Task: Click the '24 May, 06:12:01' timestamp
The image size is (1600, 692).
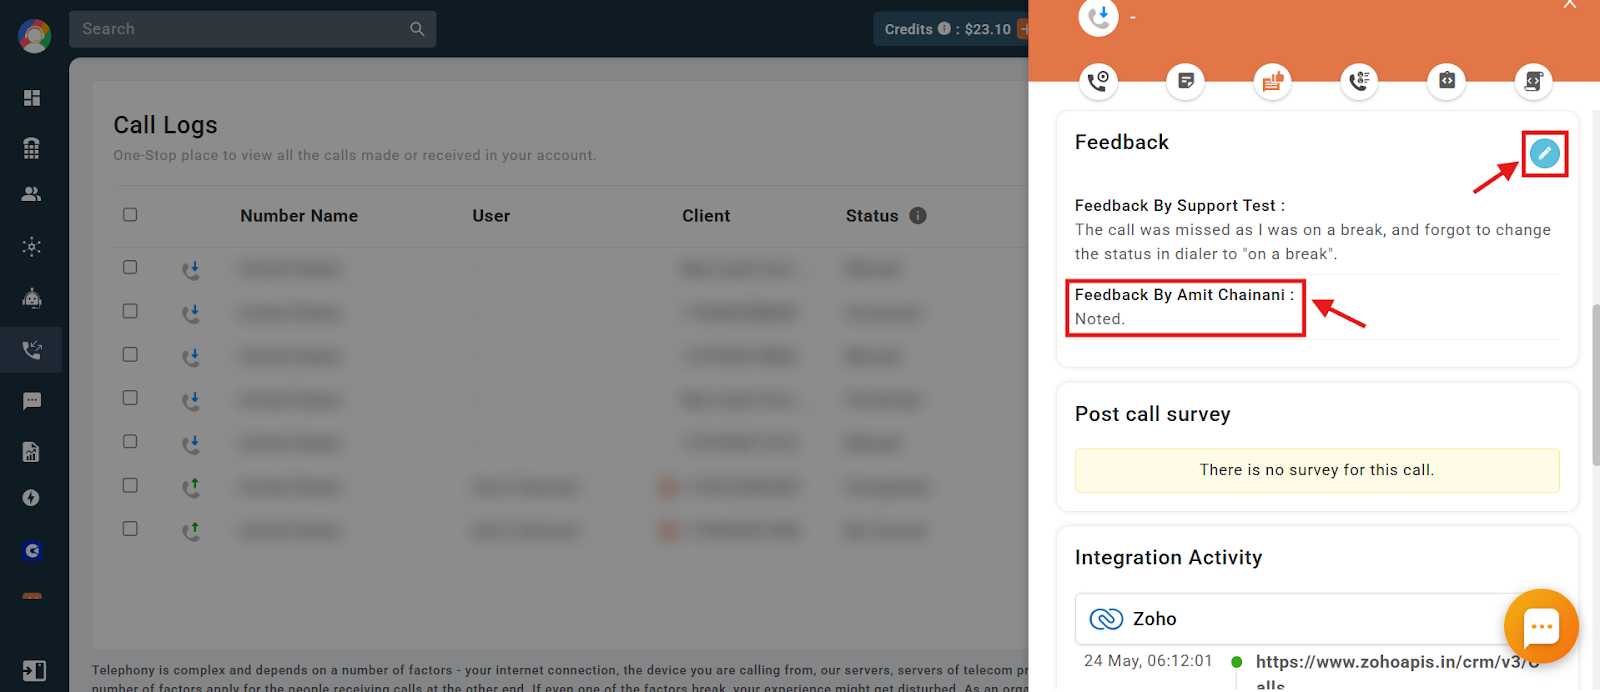Action: [x=1148, y=661]
